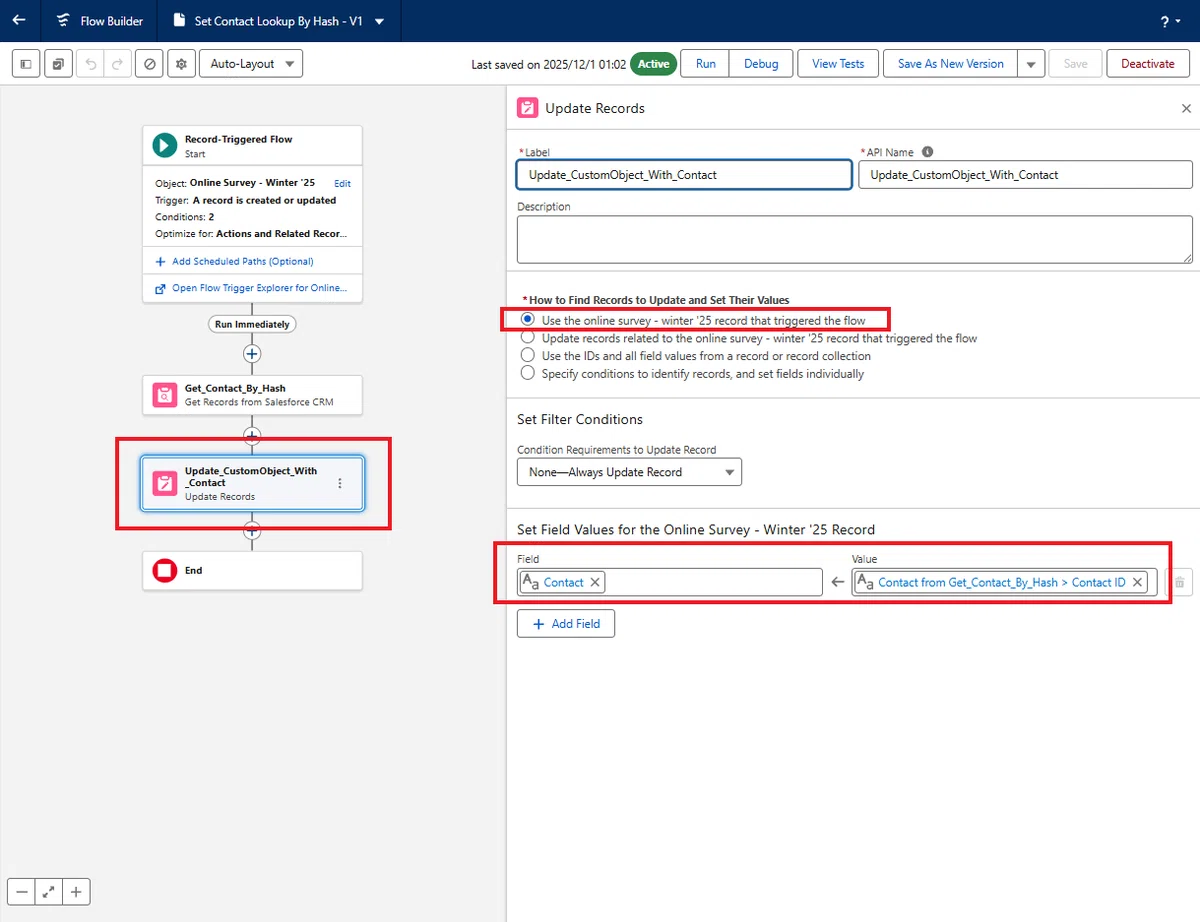Viewport: 1200px width, 922px height.
Task: Remove the Contact field pill
Action: pyautogui.click(x=595, y=582)
